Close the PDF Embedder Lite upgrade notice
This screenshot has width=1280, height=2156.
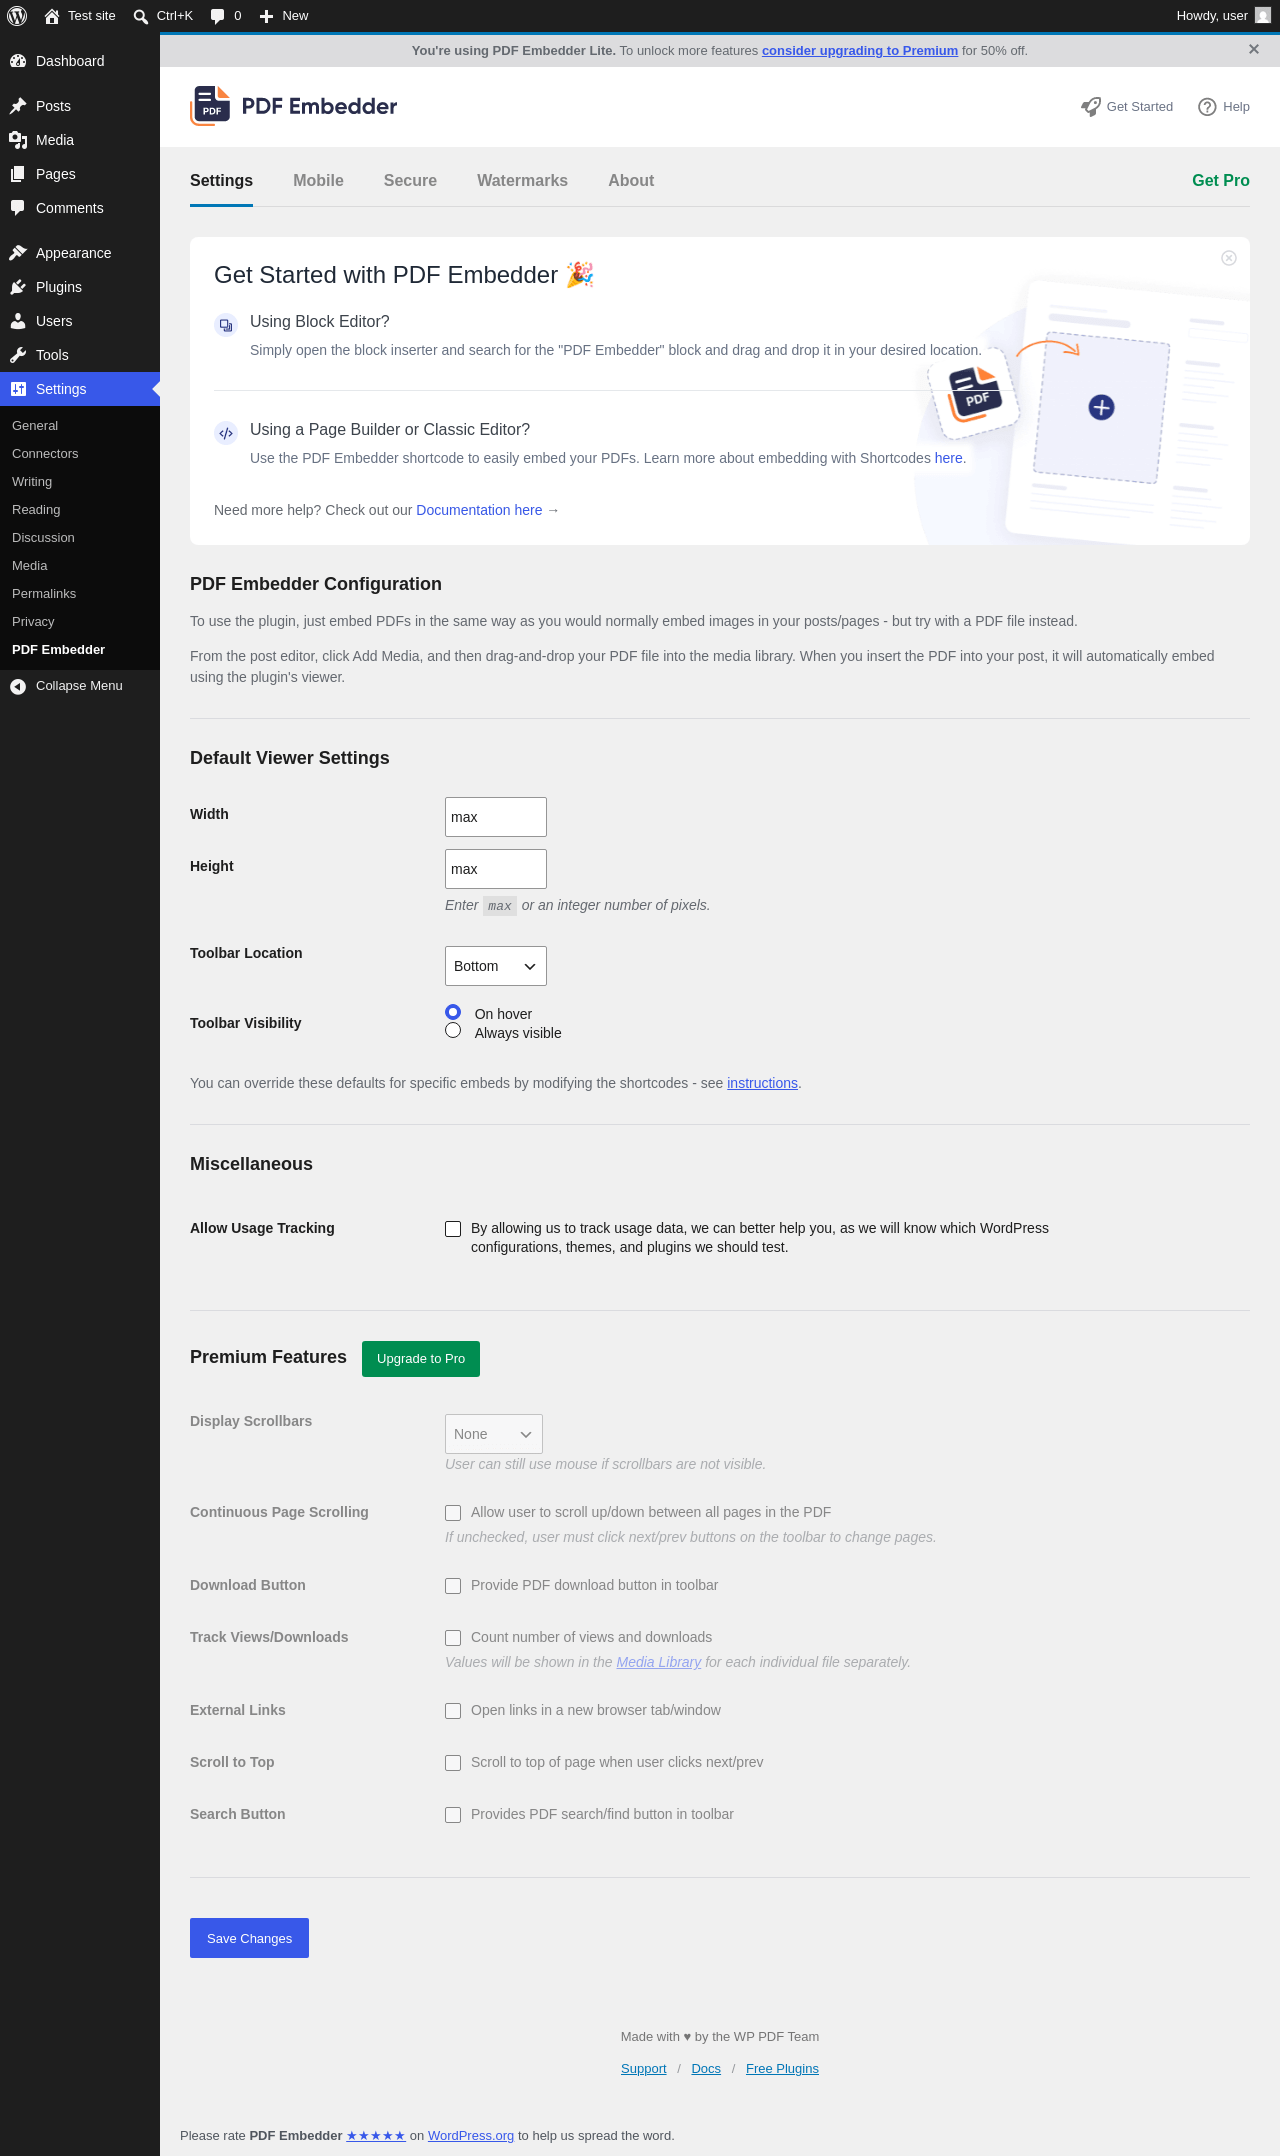[x=1254, y=49]
